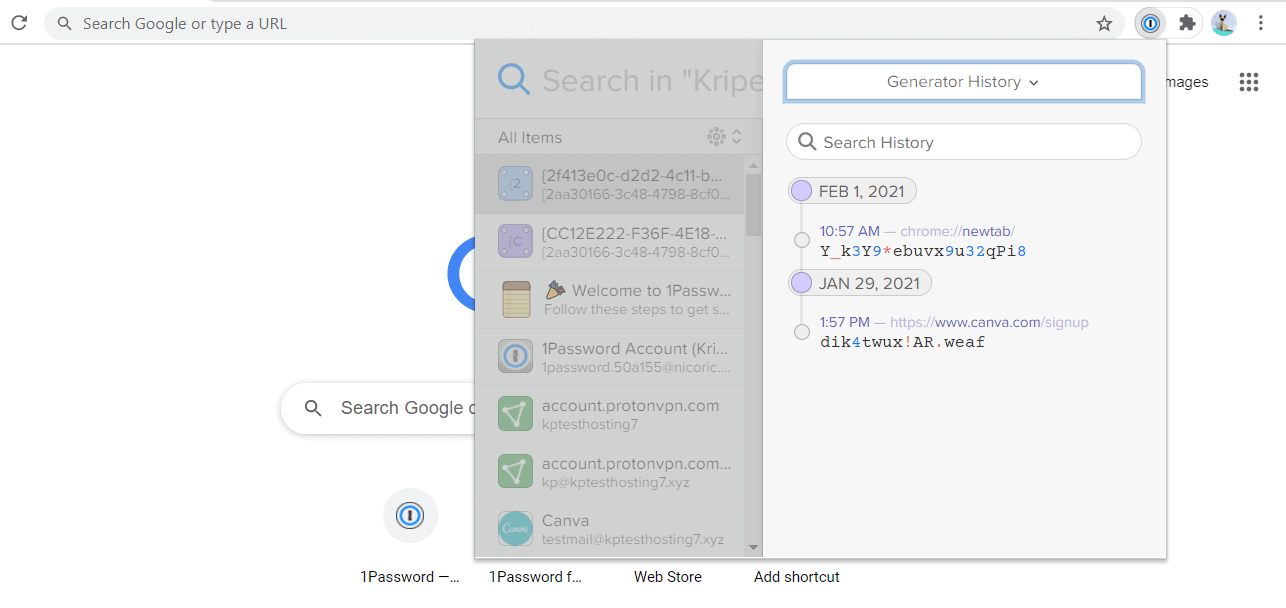Select the Canva login item

[x=610, y=529]
